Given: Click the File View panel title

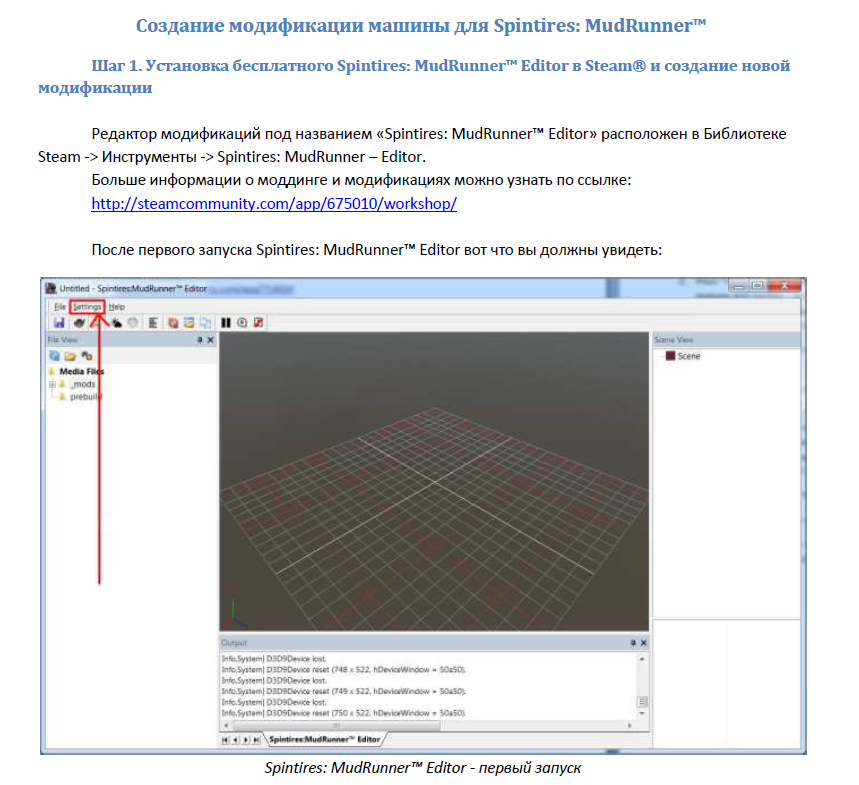Looking at the screenshot, I should point(62,340).
